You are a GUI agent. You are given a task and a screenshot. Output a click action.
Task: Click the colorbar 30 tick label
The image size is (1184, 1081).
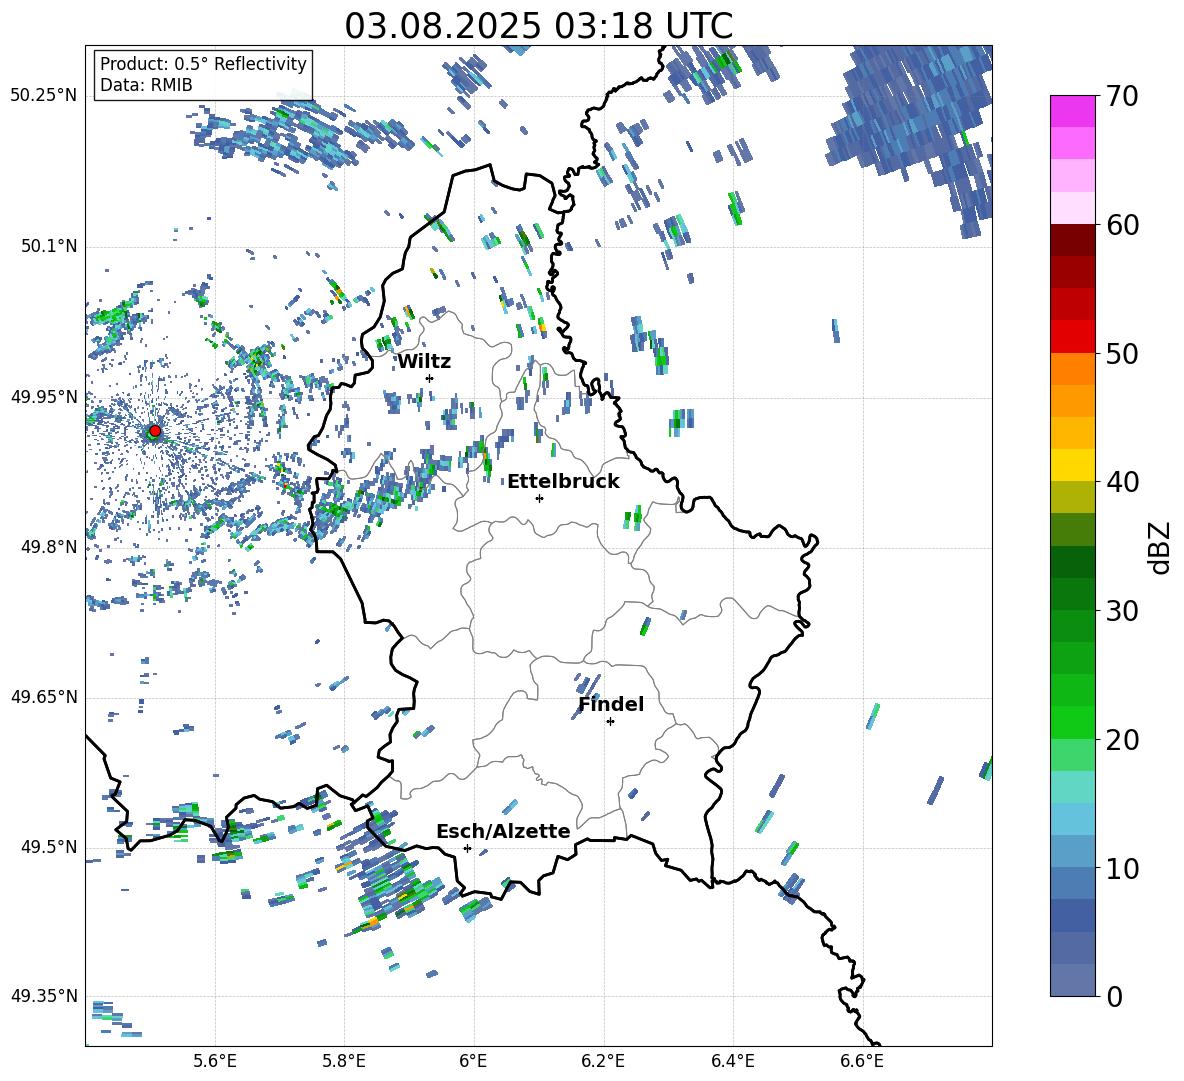(x=1122, y=611)
